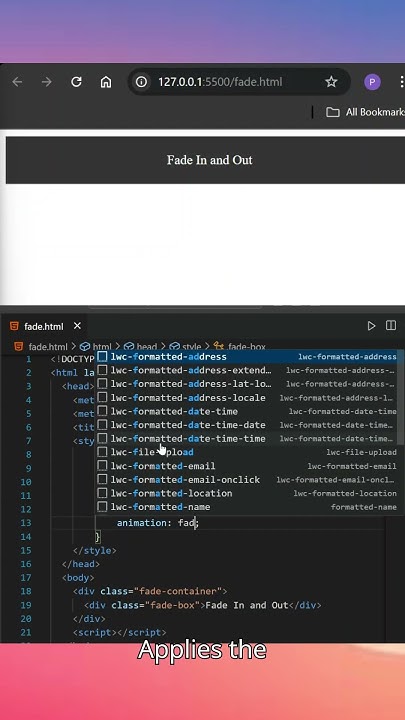This screenshot has height=720, width=405.
Task: Click line number 13 in gutter
Action: [26, 523]
